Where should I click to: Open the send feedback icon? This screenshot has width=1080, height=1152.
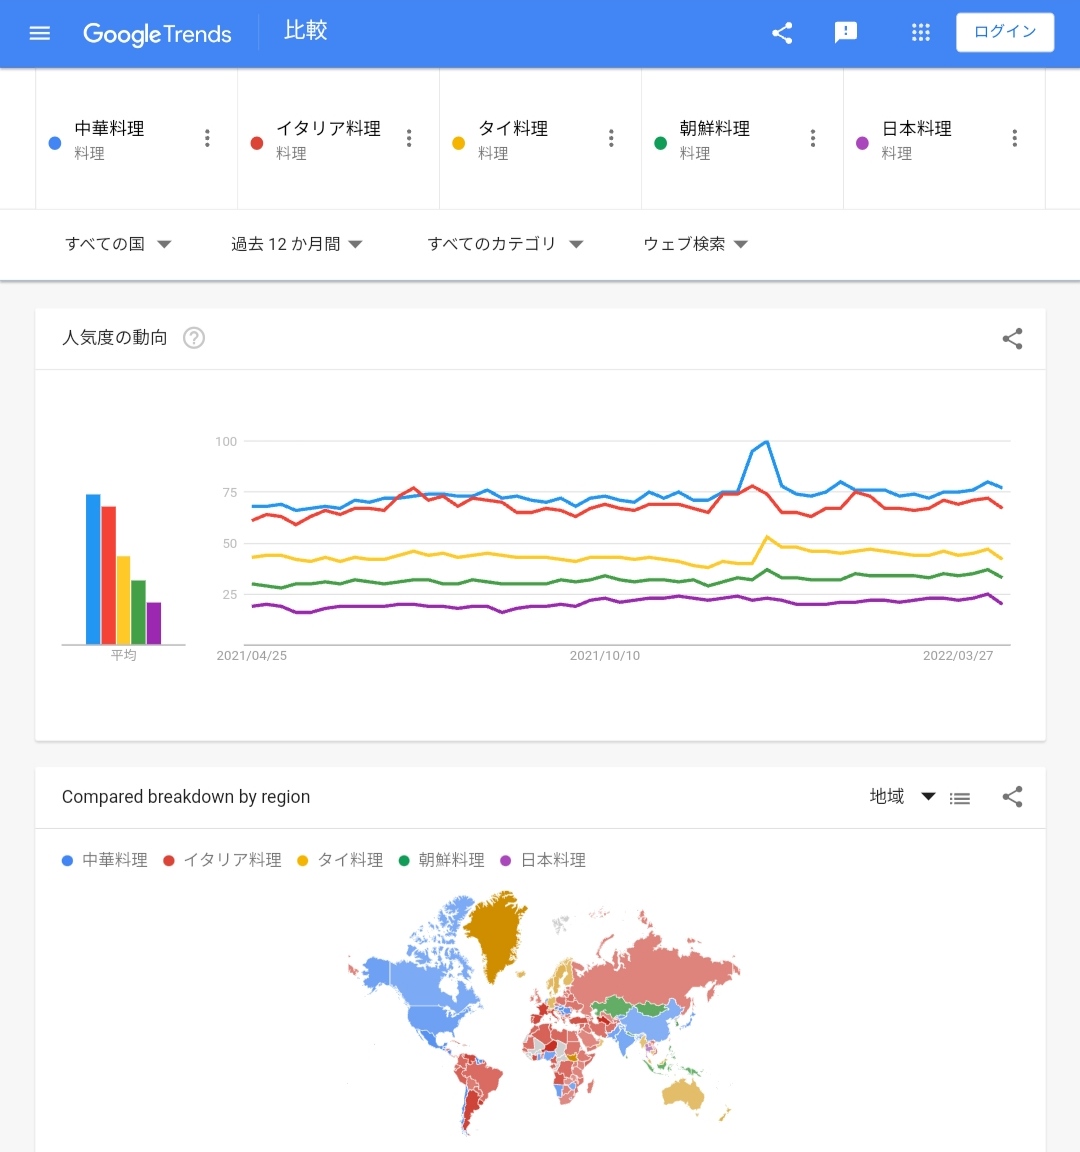pyautogui.click(x=846, y=33)
